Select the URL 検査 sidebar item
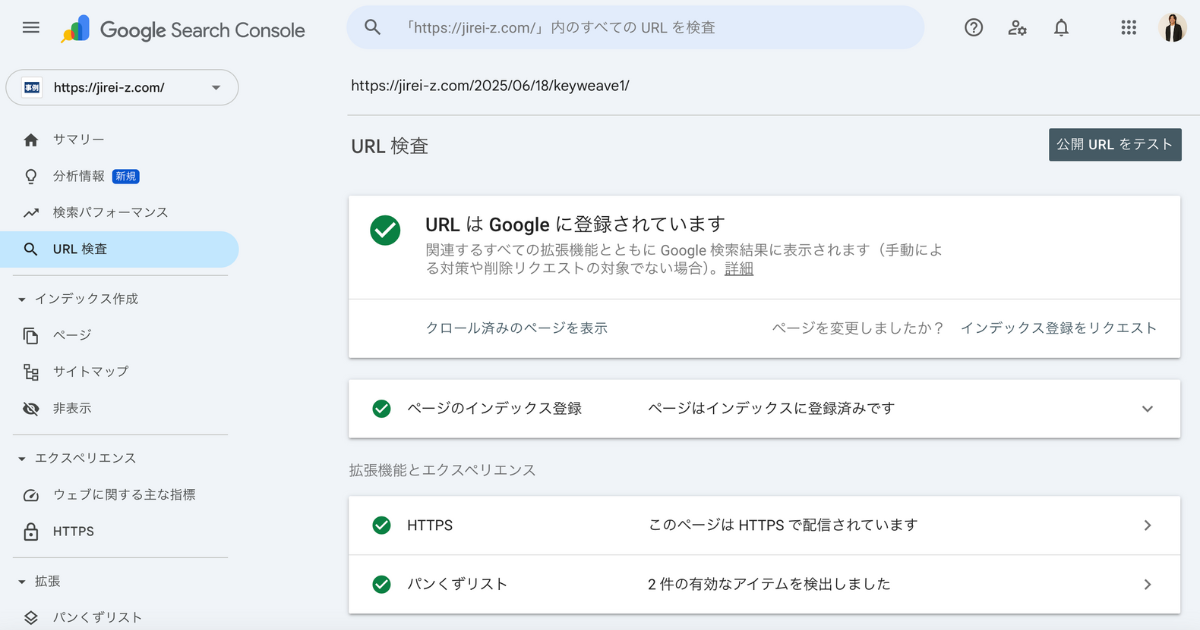1200x630 pixels. click(120, 249)
